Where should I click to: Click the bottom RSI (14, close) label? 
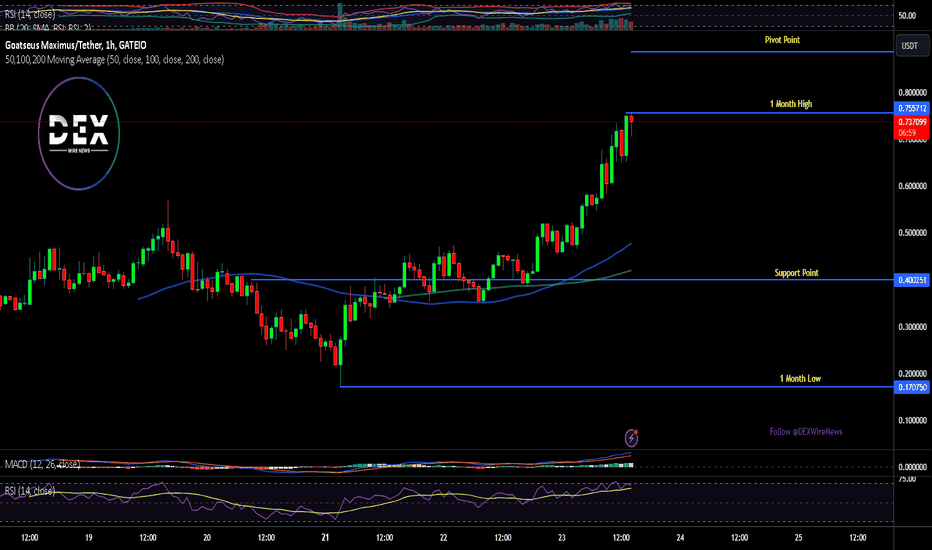[30, 491]
